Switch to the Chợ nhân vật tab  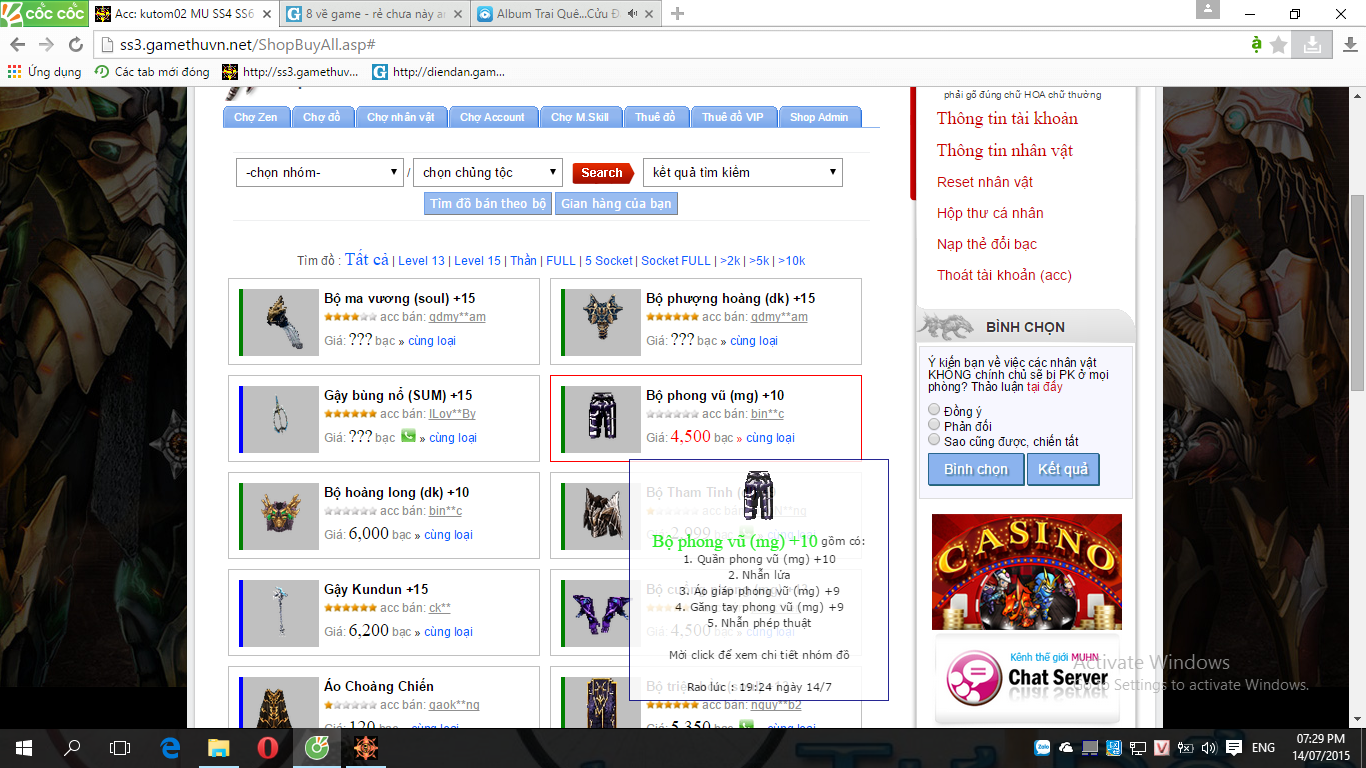pos(400,117)
